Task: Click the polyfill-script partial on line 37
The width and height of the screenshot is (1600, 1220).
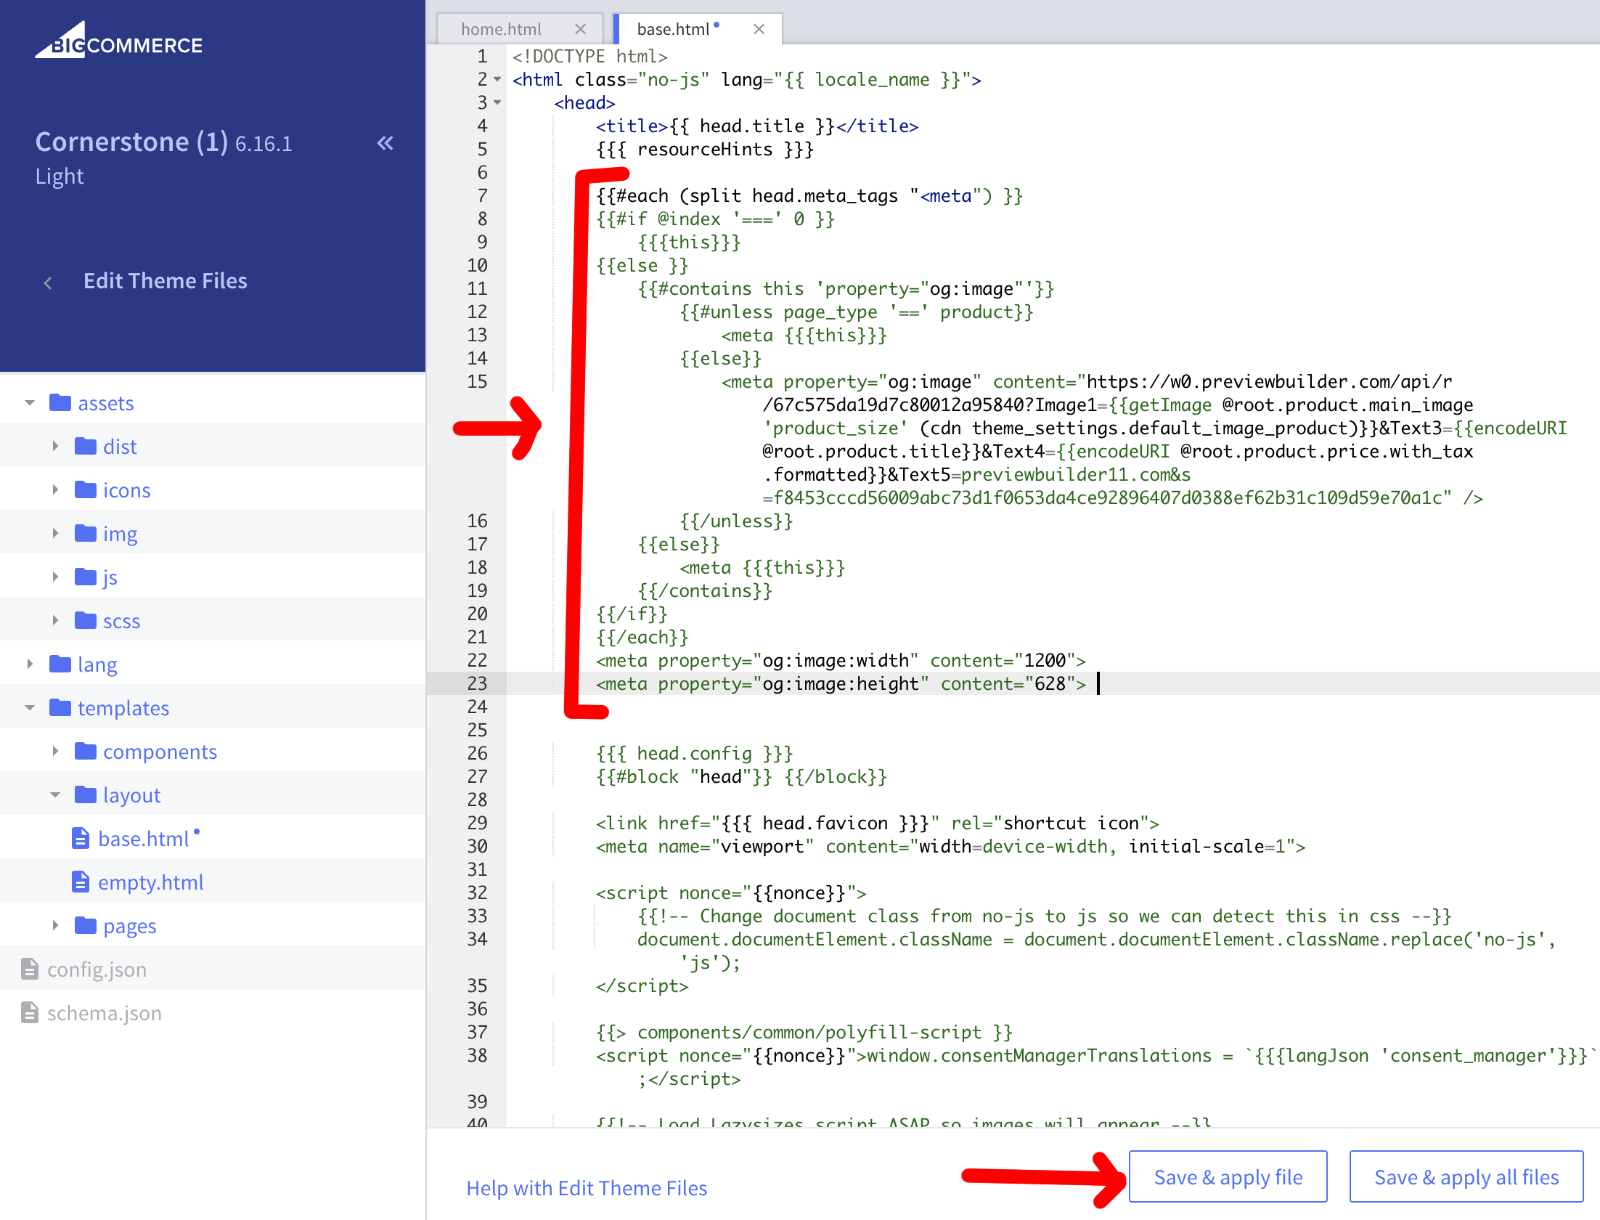Action: coord(804,1032)
